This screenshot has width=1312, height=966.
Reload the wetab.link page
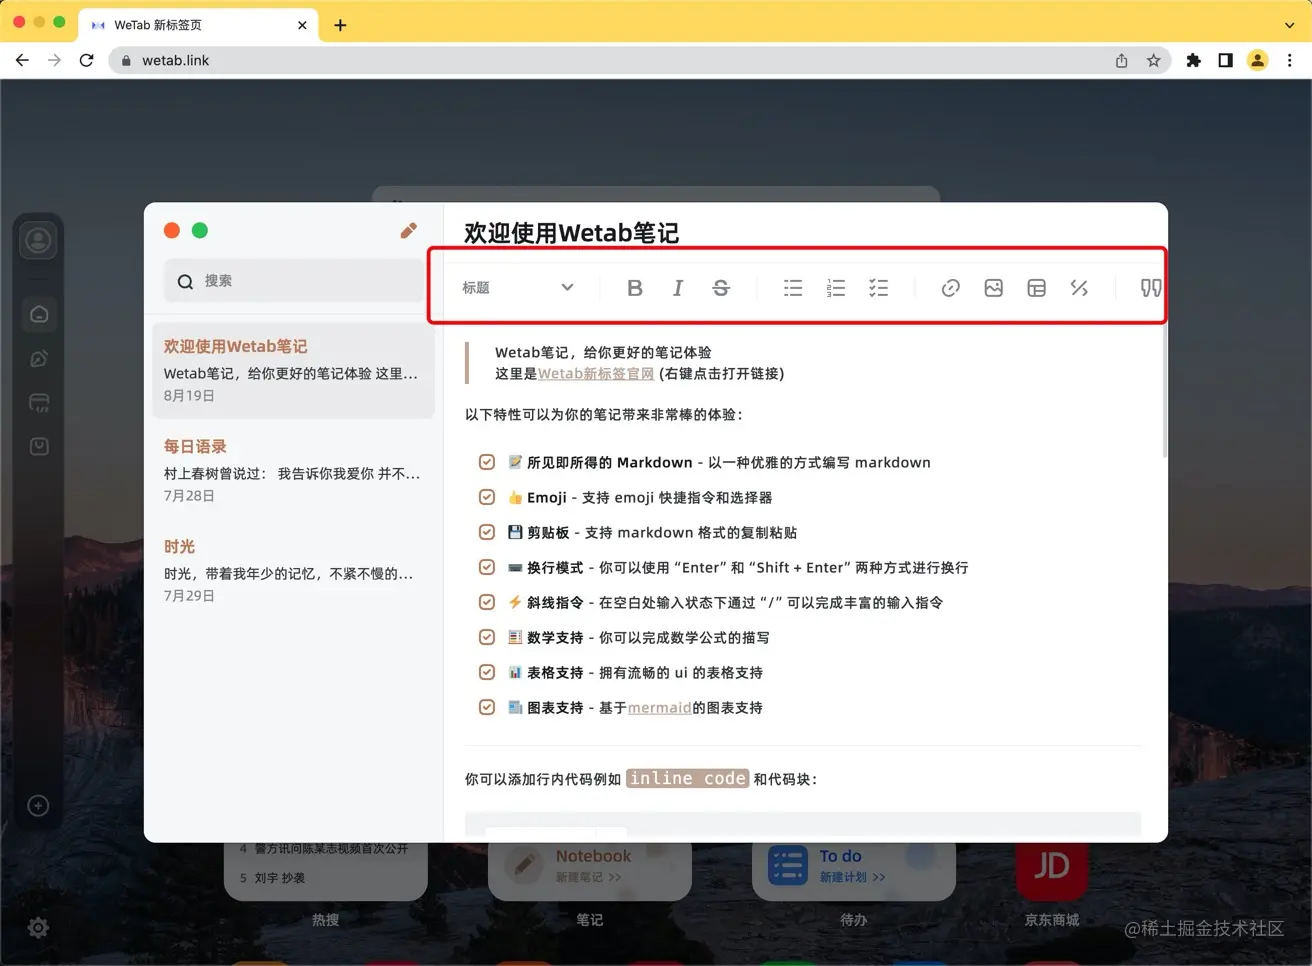coord(87,61)
